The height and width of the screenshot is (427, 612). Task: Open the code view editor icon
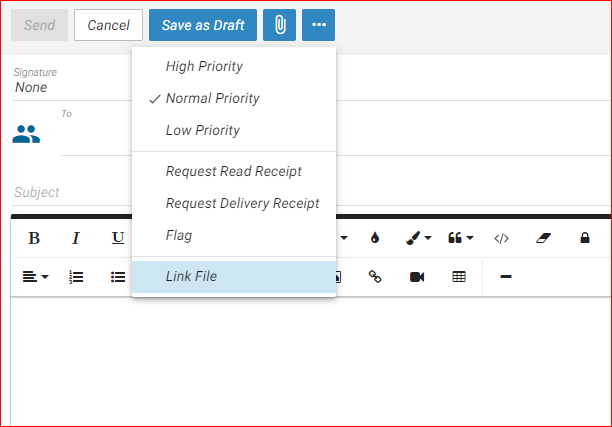(x=501, y=238)
